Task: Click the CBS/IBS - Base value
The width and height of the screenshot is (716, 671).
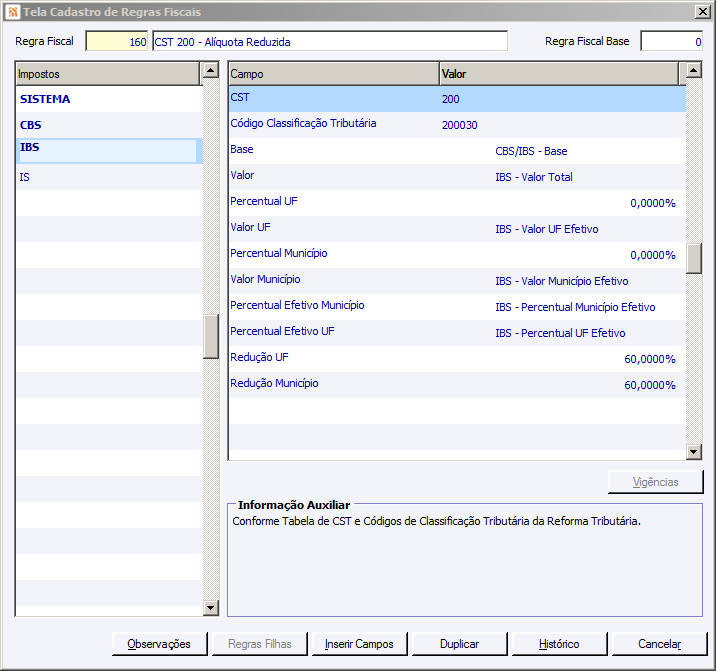Action: click(531, 151)
